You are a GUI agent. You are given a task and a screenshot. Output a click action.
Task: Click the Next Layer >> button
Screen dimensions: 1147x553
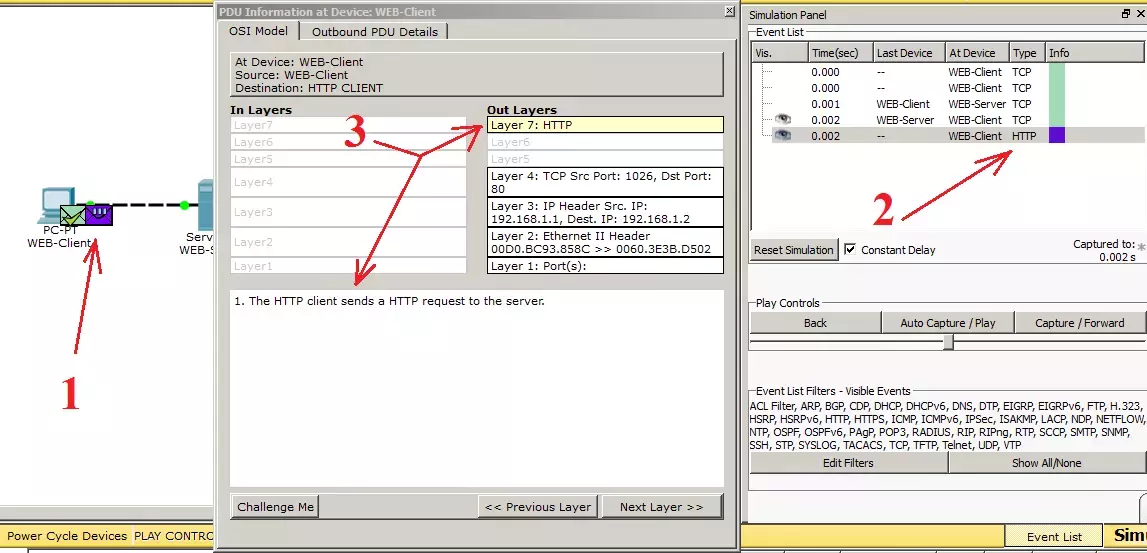(x=661, y=507)
